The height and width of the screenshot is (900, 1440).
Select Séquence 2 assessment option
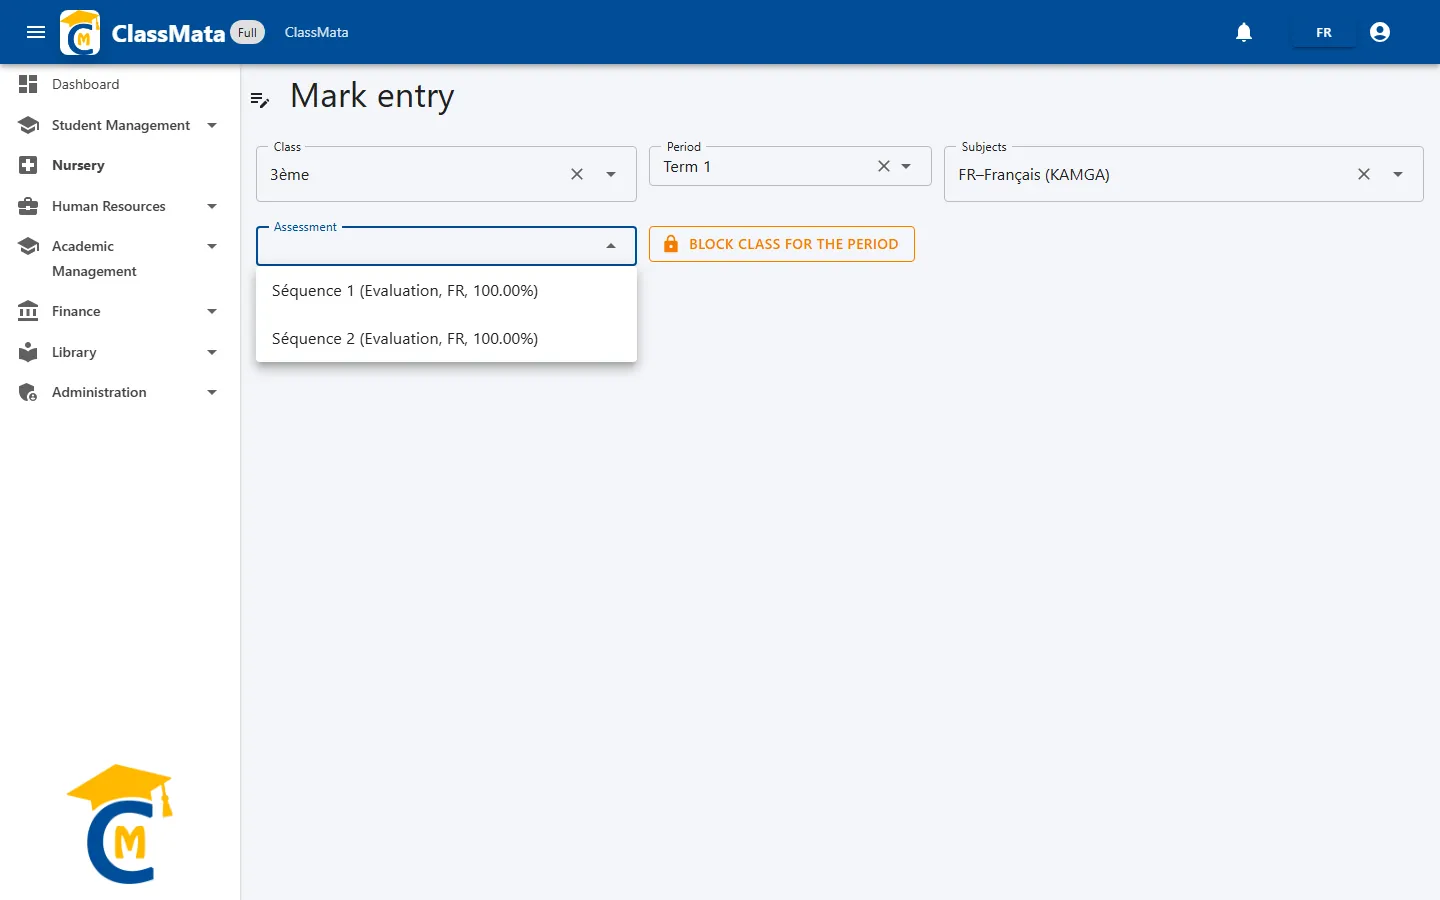point(446,339)
